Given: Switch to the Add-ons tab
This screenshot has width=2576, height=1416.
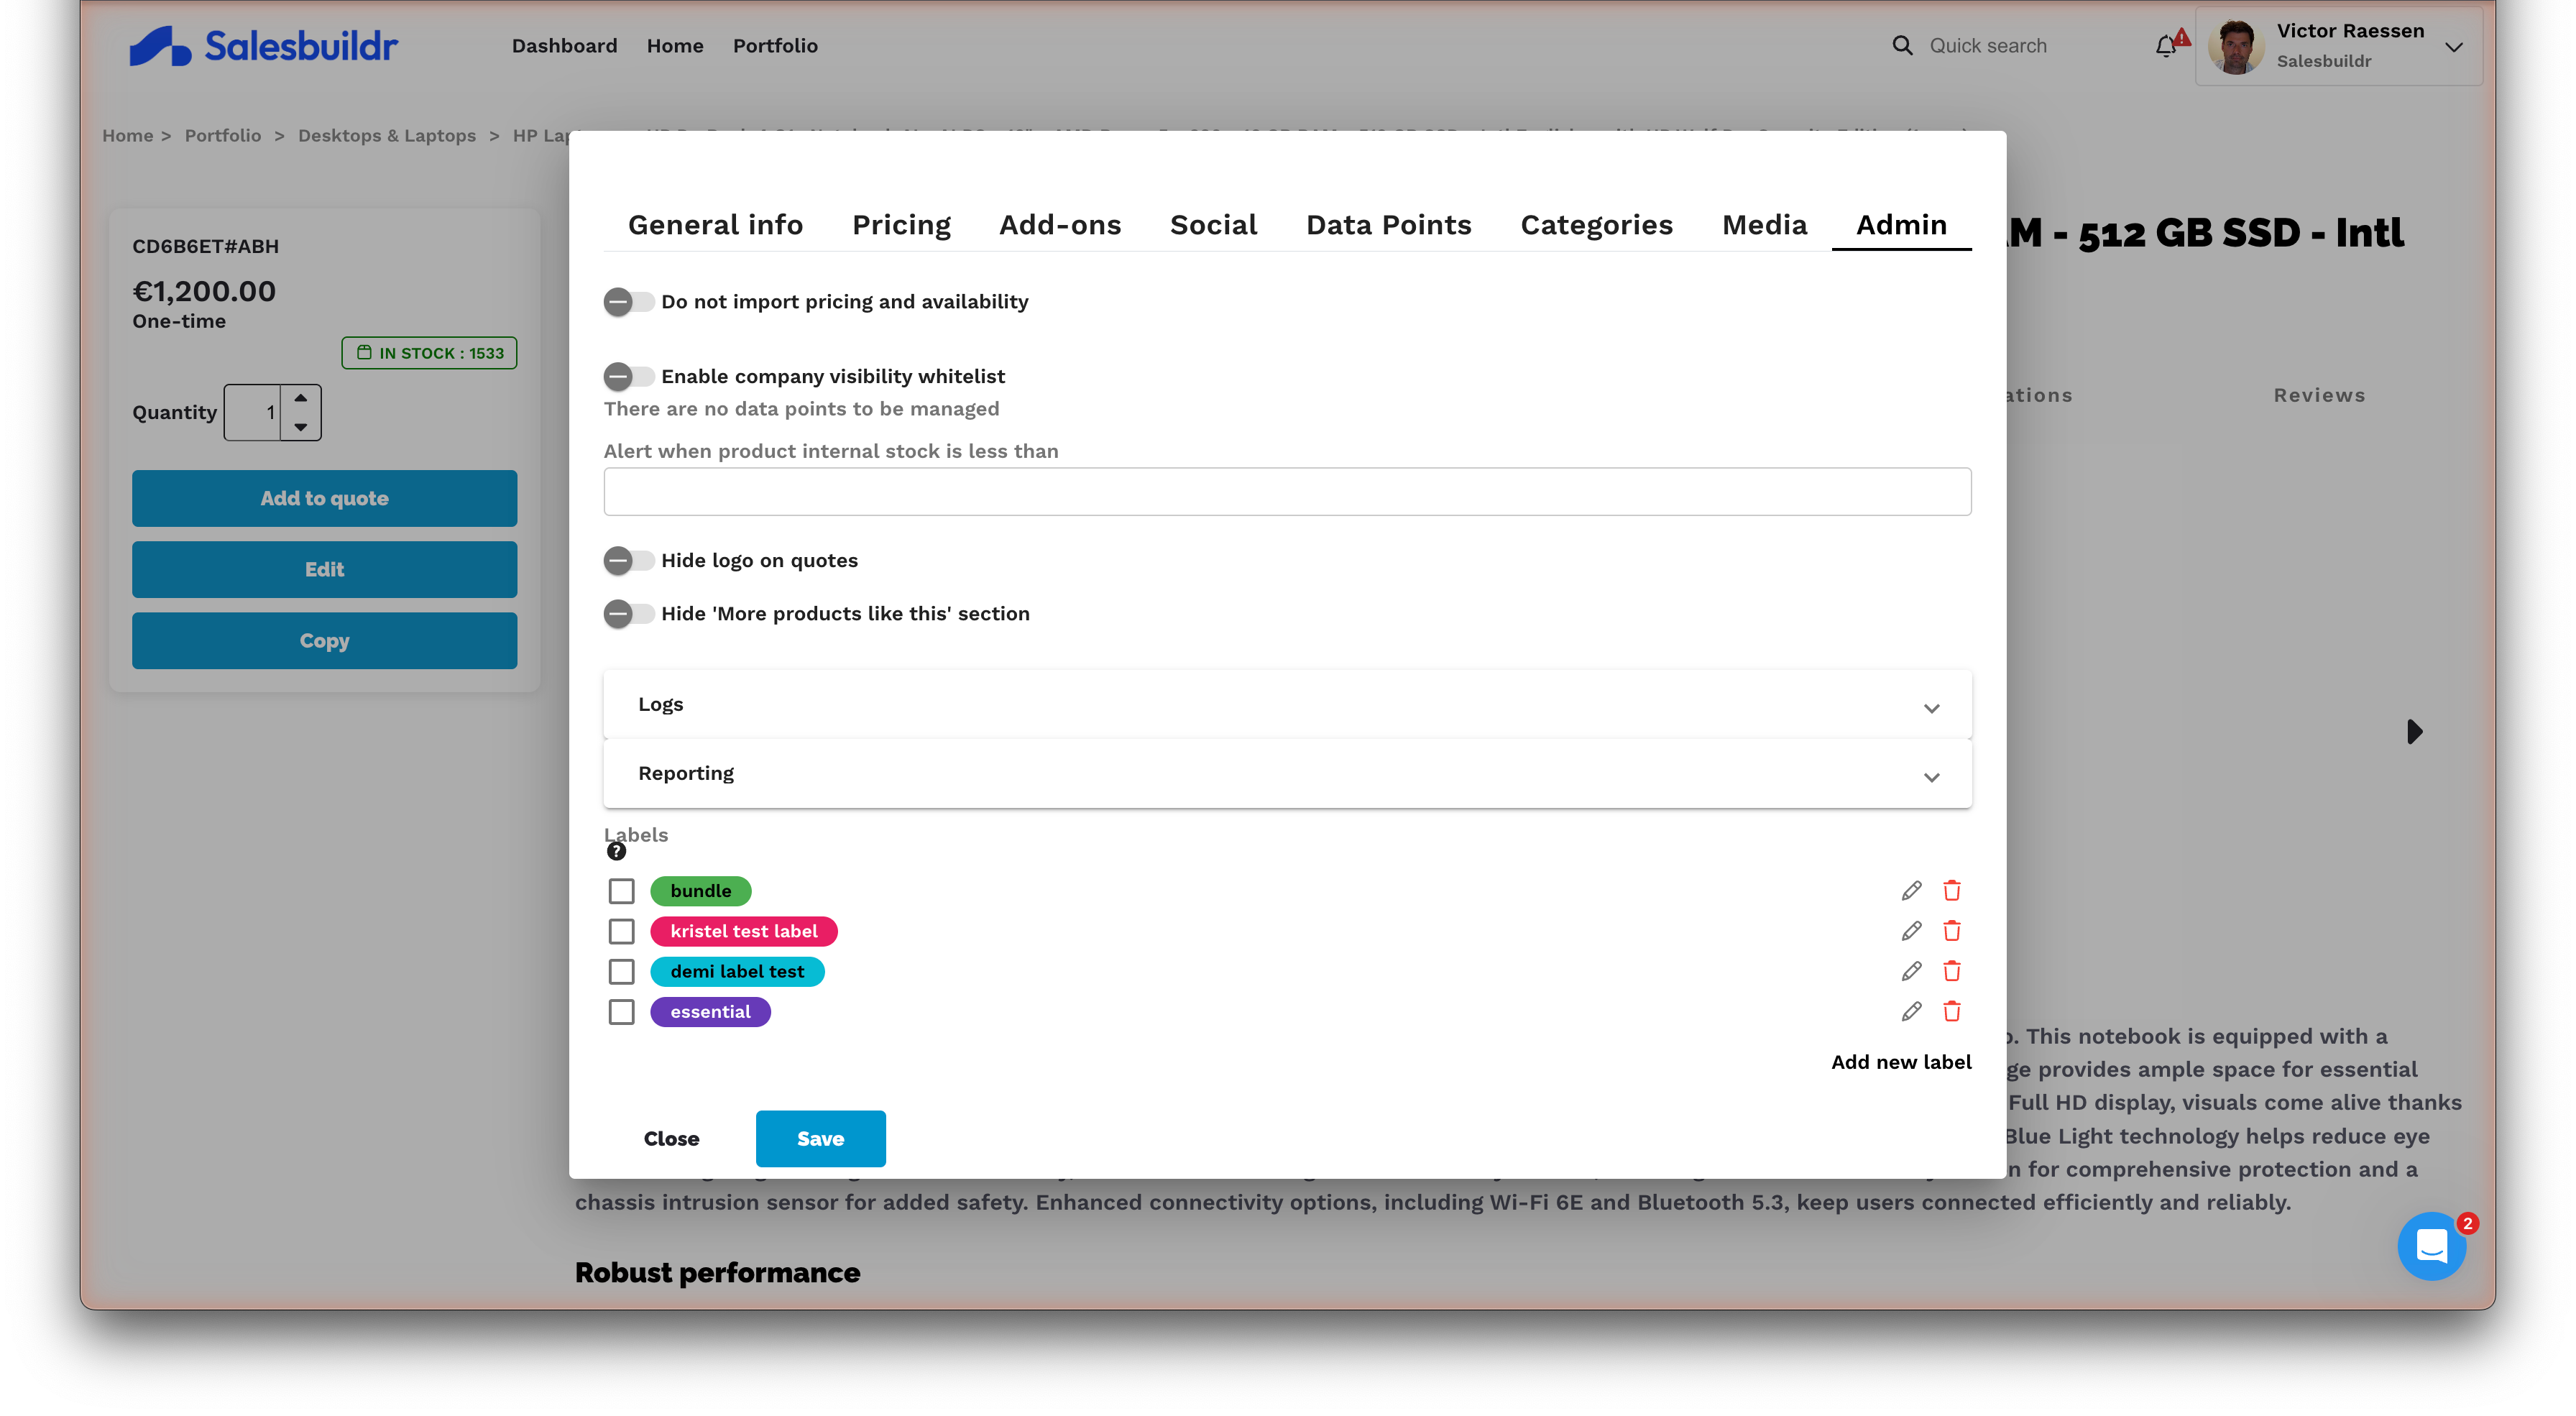Looking at the screenshot, I should click(x=1060, y=225).
